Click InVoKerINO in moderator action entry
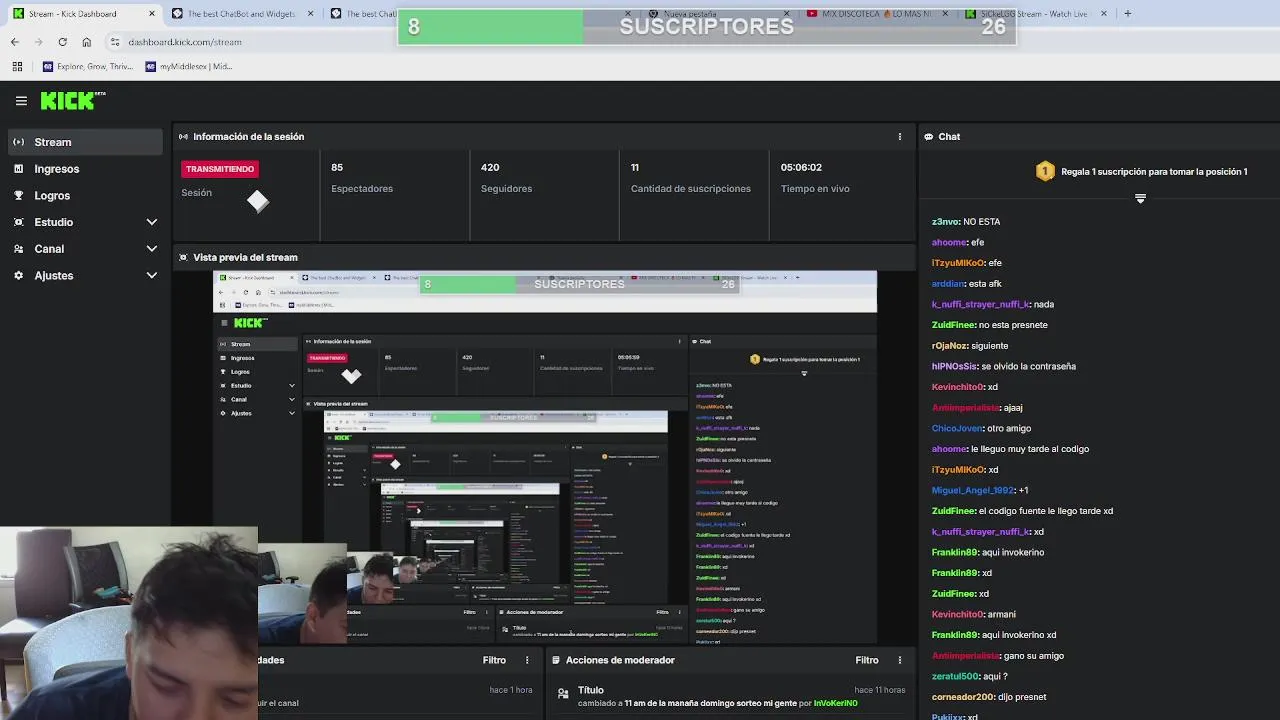 point(836,703)
